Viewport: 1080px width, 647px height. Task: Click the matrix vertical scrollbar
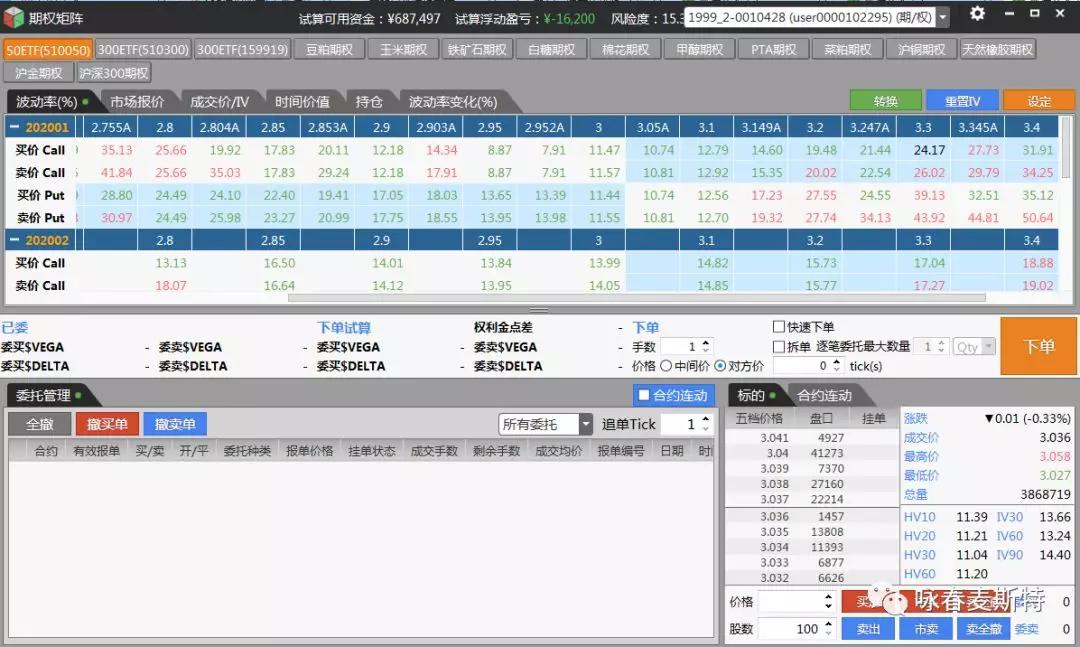pyautogui.click(x=1066, y=146)
